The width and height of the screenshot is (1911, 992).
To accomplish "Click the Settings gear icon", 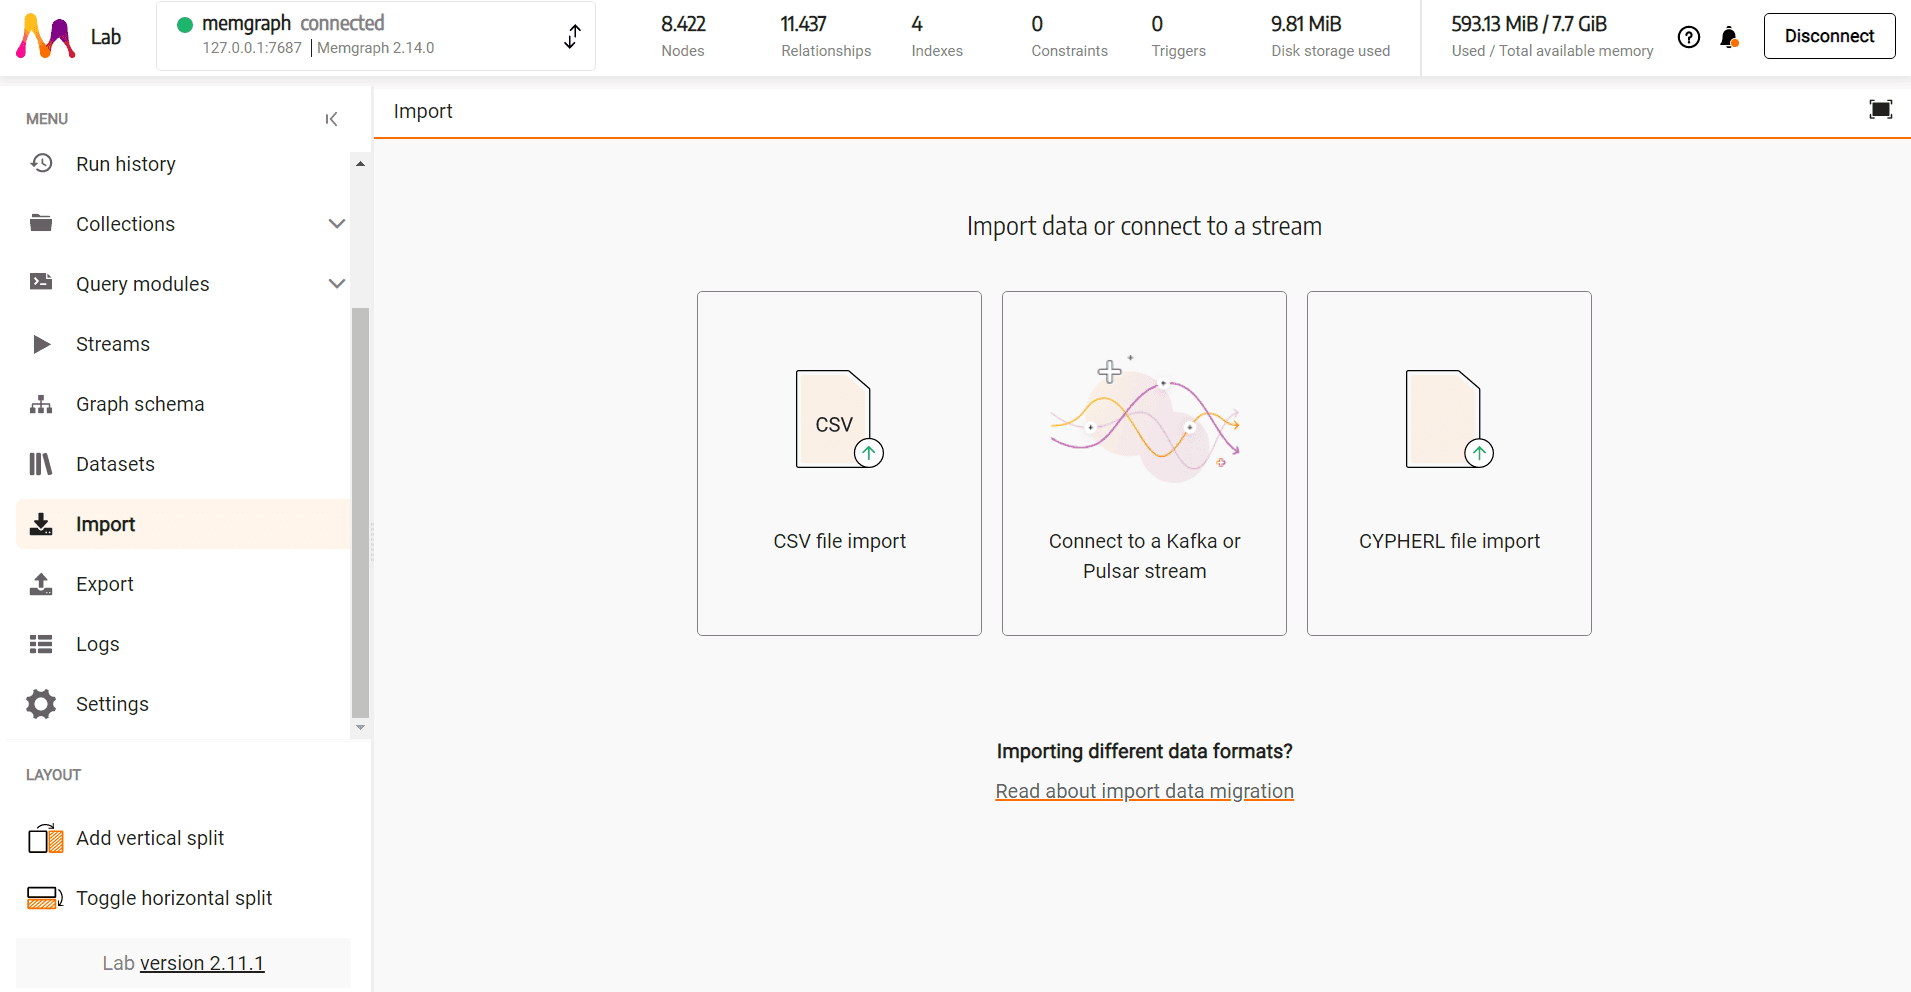I will [41, 704].
